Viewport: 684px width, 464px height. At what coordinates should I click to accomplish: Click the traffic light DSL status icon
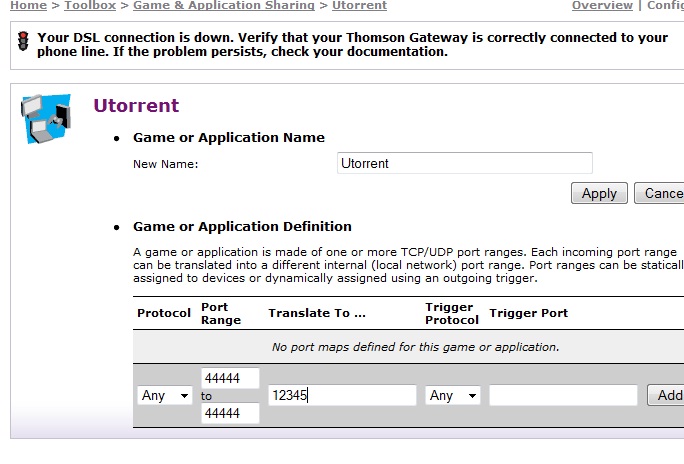click(23, 41)
